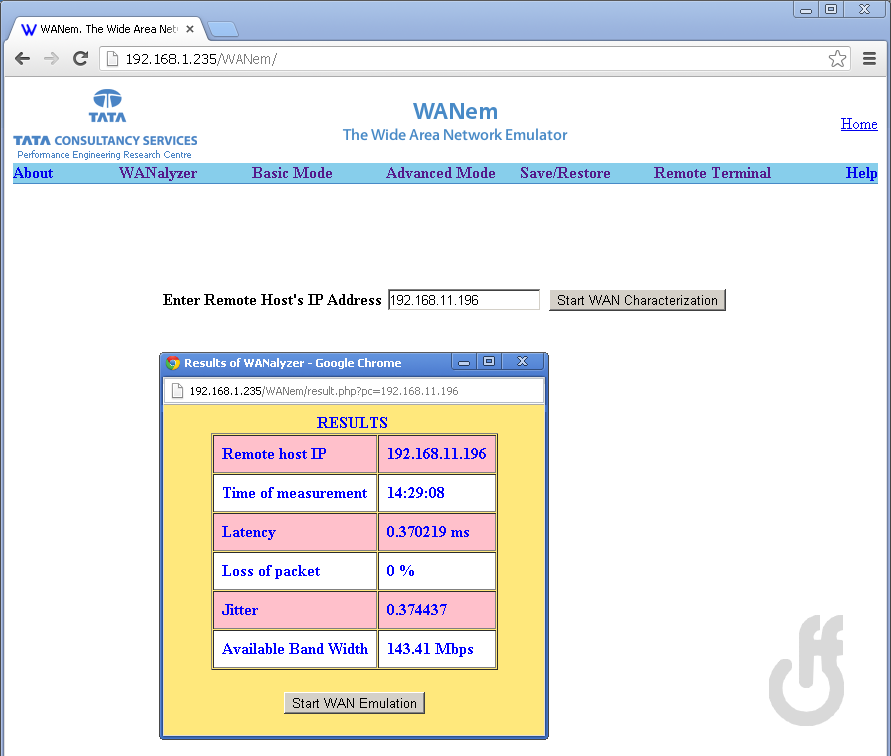Minimize the Results of WANalyzer popup
891x756 pixels.
[464, 362]
